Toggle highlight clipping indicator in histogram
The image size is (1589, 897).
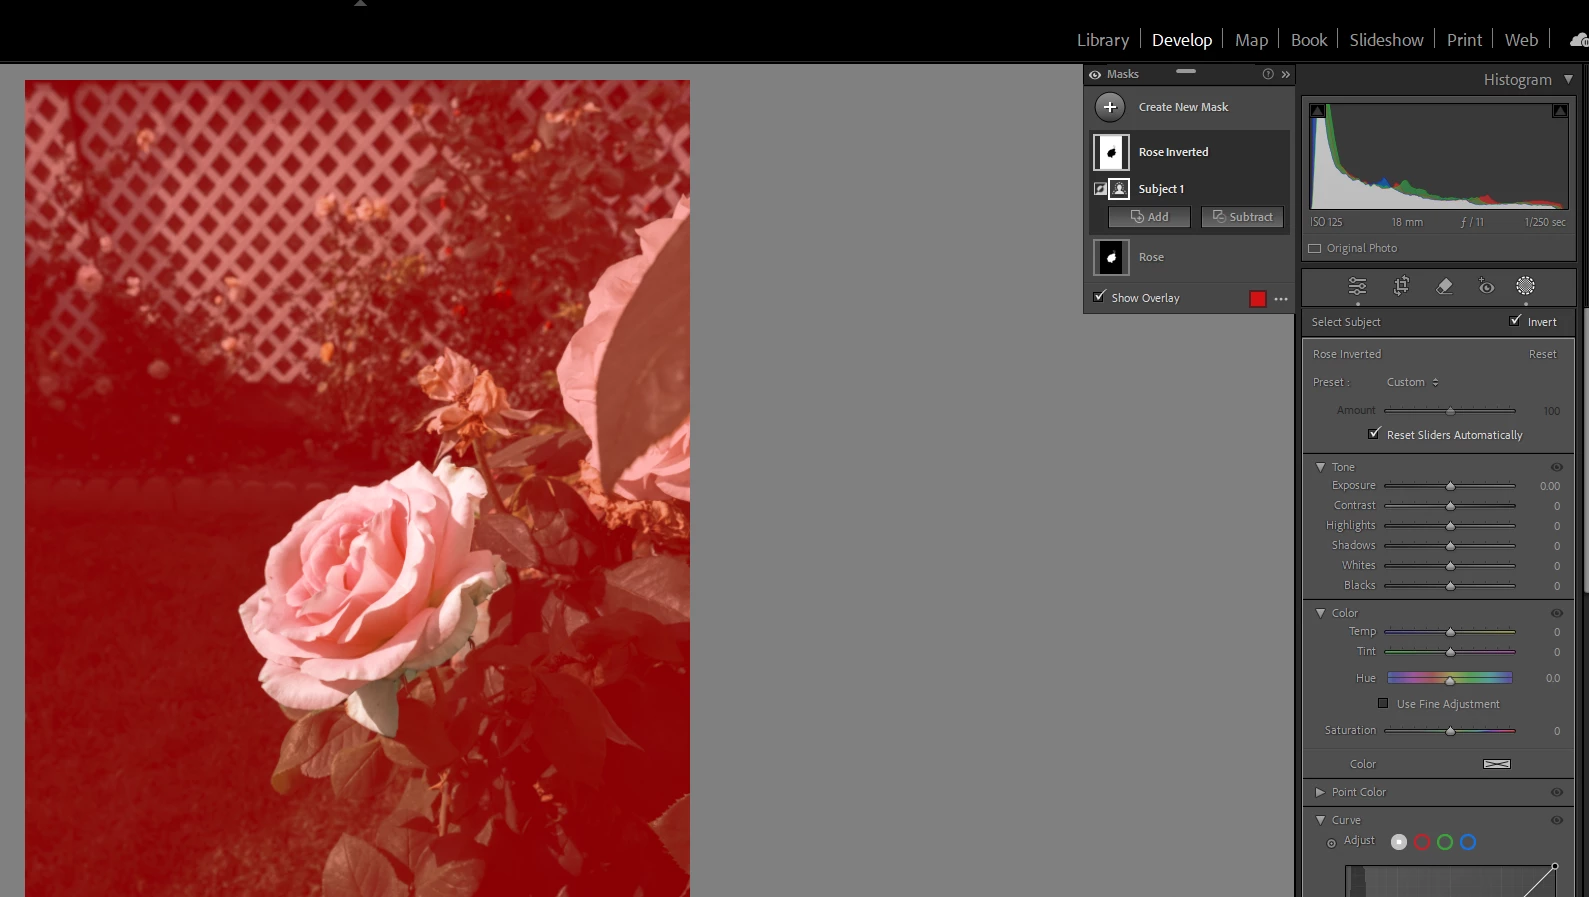1560,111
